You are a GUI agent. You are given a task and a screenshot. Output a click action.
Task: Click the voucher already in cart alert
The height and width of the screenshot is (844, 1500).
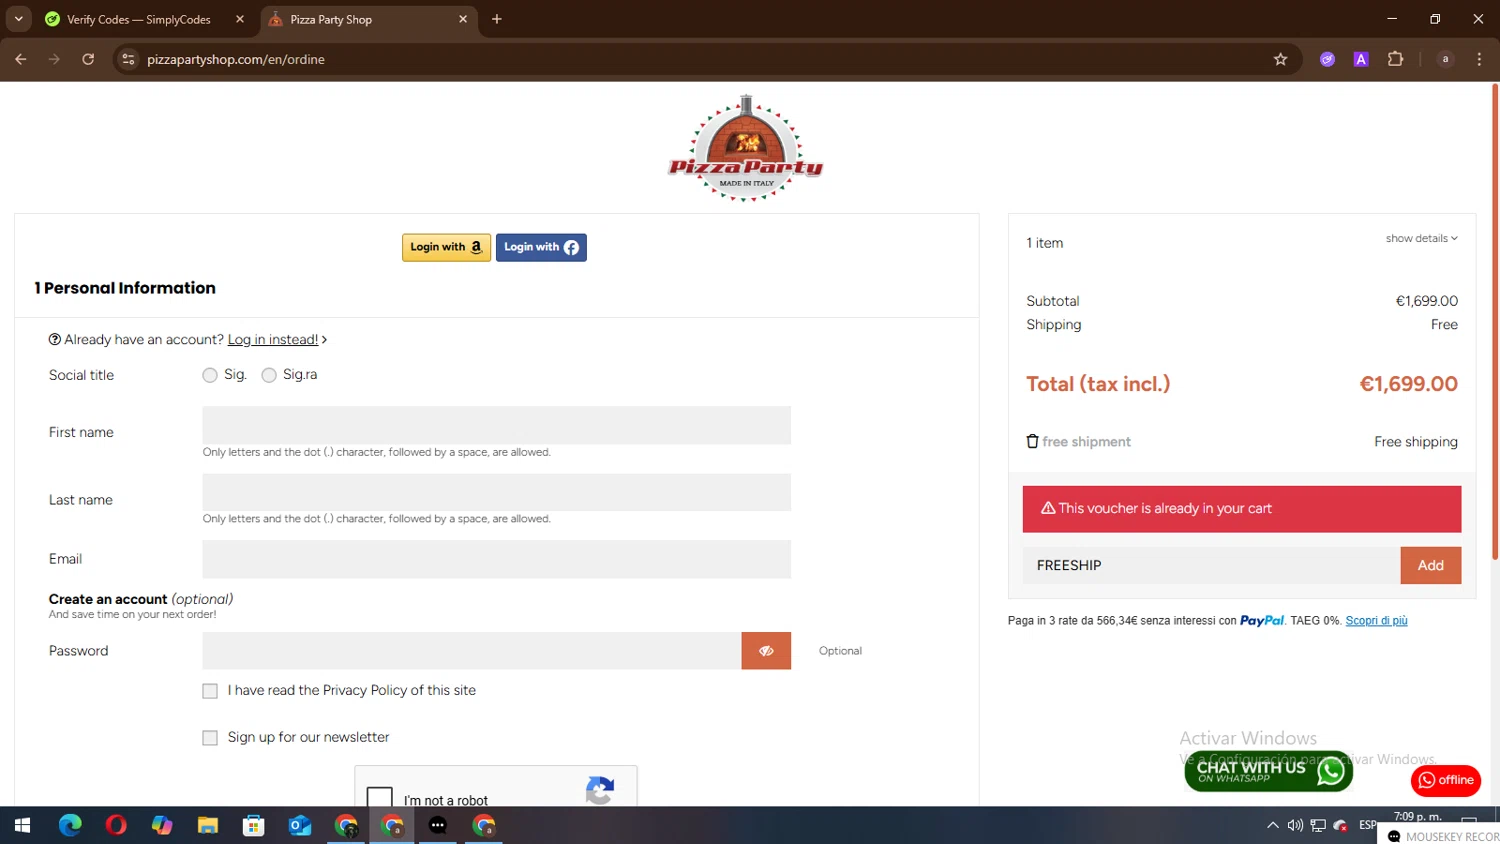pyautogui.click(x=1242, y=509)
